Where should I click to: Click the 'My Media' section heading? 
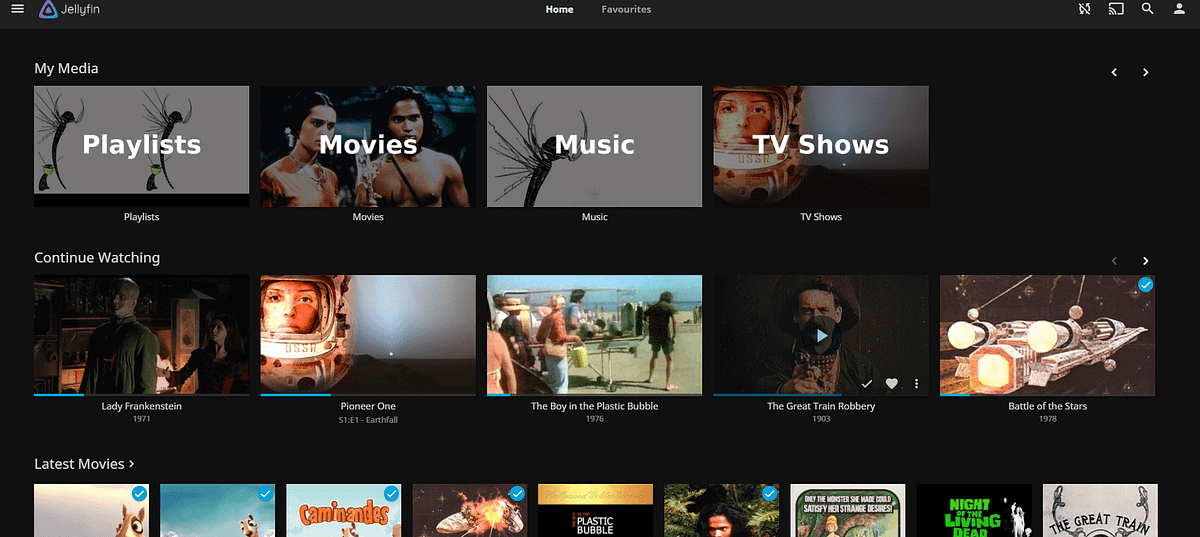click(x=66, y=69)
